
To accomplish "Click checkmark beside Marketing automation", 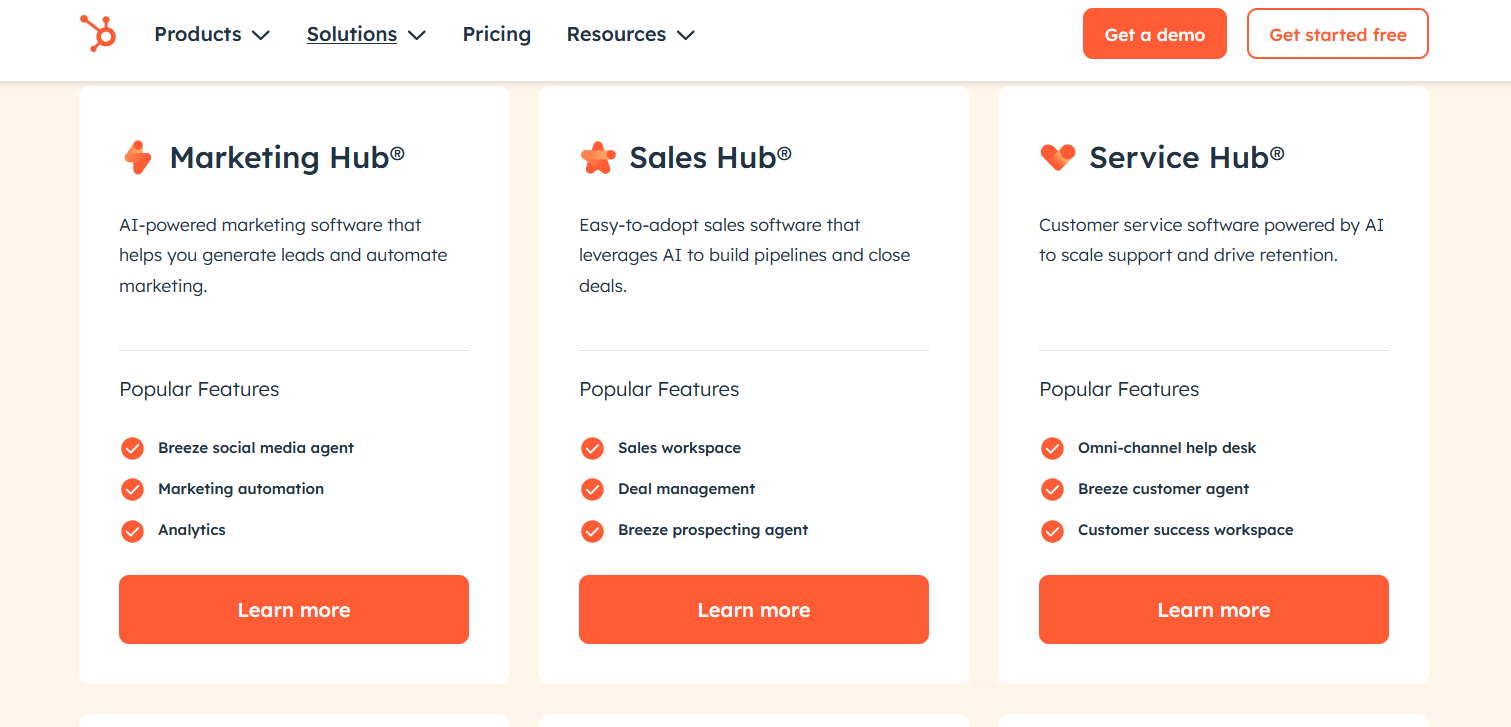I will click(132, 489).
